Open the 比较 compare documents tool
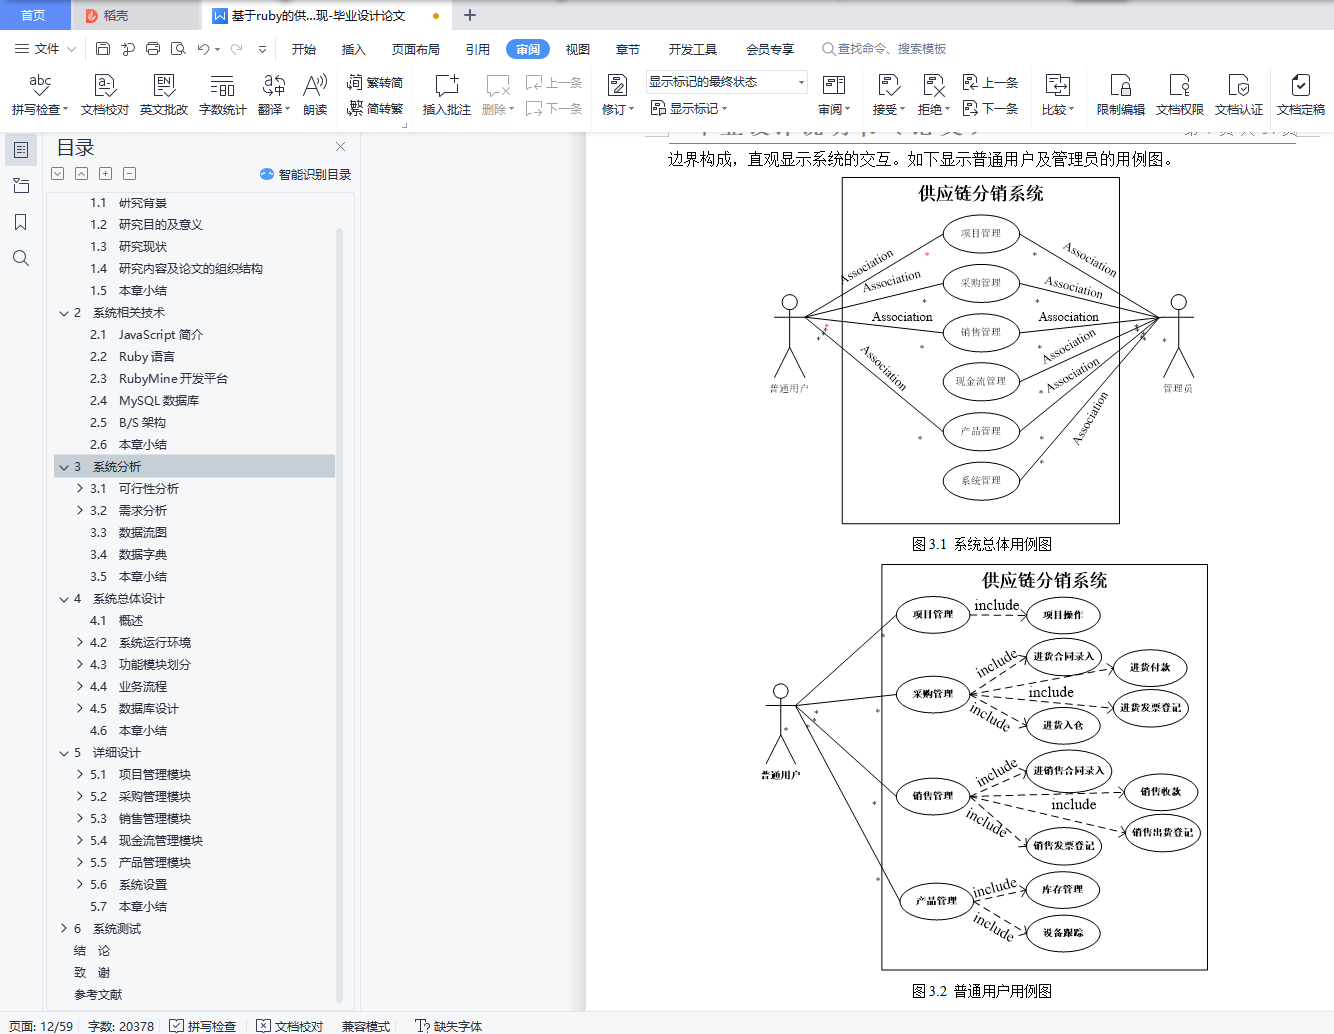Image resolution: width=1334 pixels, height=1034 pixels. point(1057,95)
